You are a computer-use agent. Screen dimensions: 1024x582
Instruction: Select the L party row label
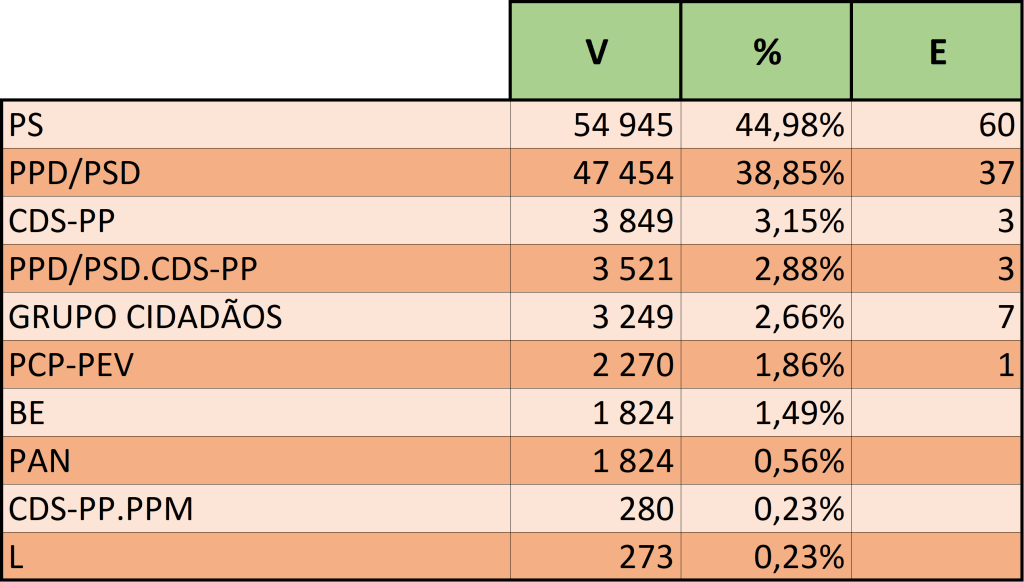[17, 557]
